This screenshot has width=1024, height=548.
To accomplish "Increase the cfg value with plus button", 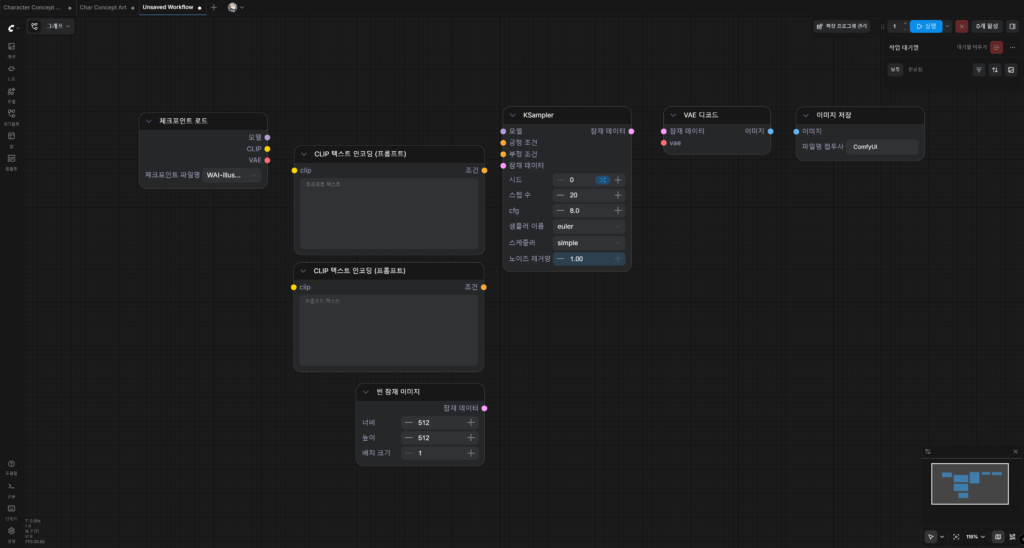I will coord(618,210).
